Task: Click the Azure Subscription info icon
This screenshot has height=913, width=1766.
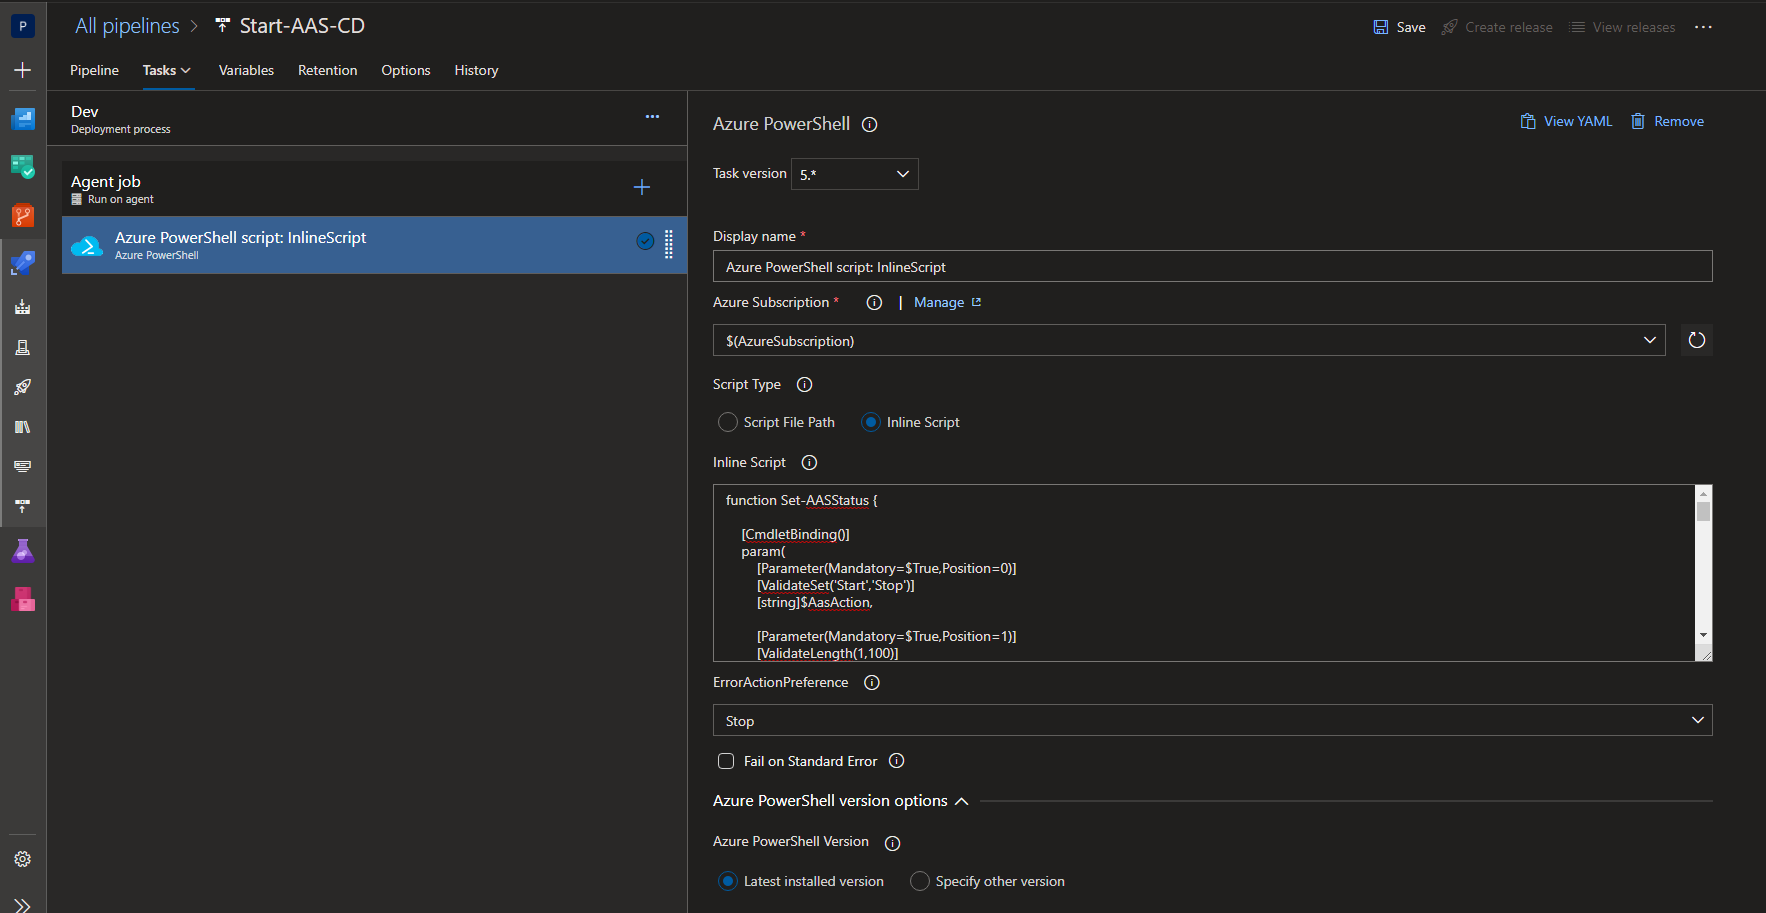Action: 874,303
